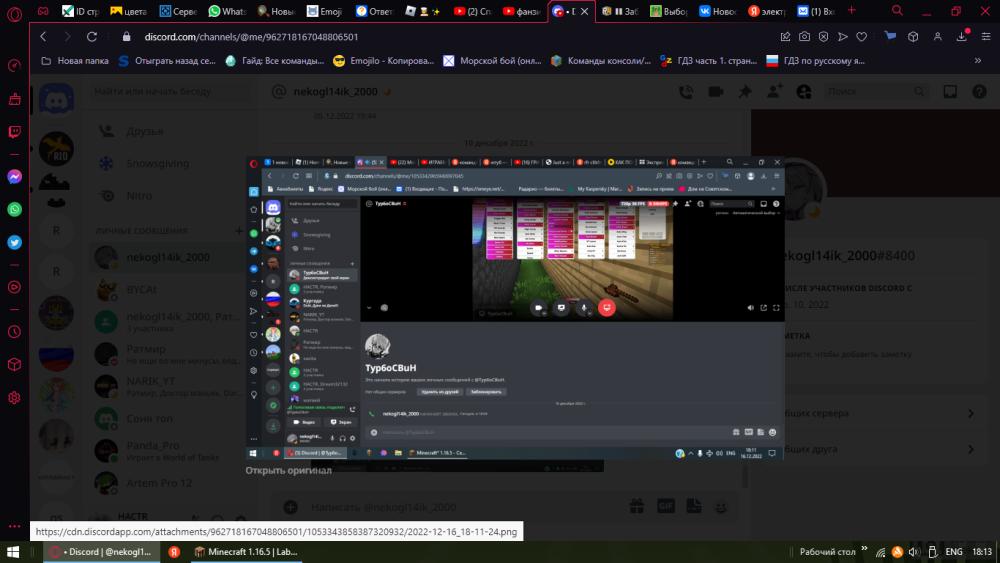The width and height of the screenshot is (1000, 563).
Task: Open Windows Start menu
Action: point(13,552)
